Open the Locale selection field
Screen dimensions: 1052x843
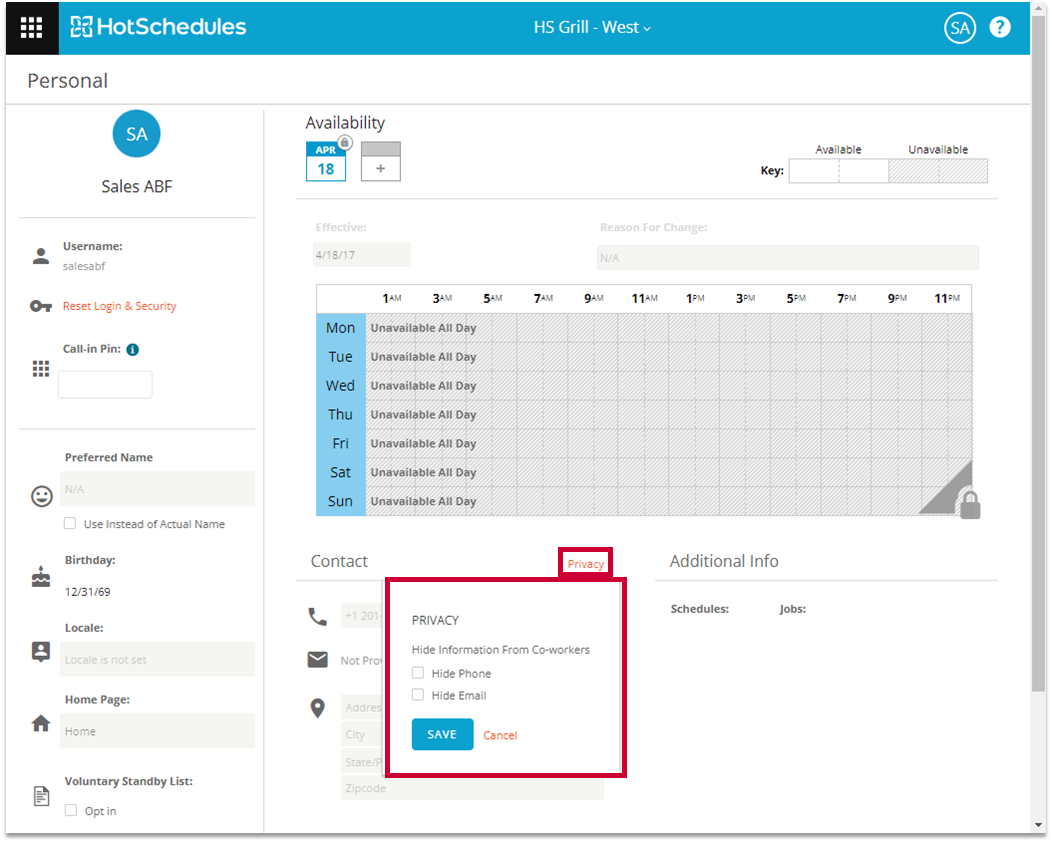point(158,660)
